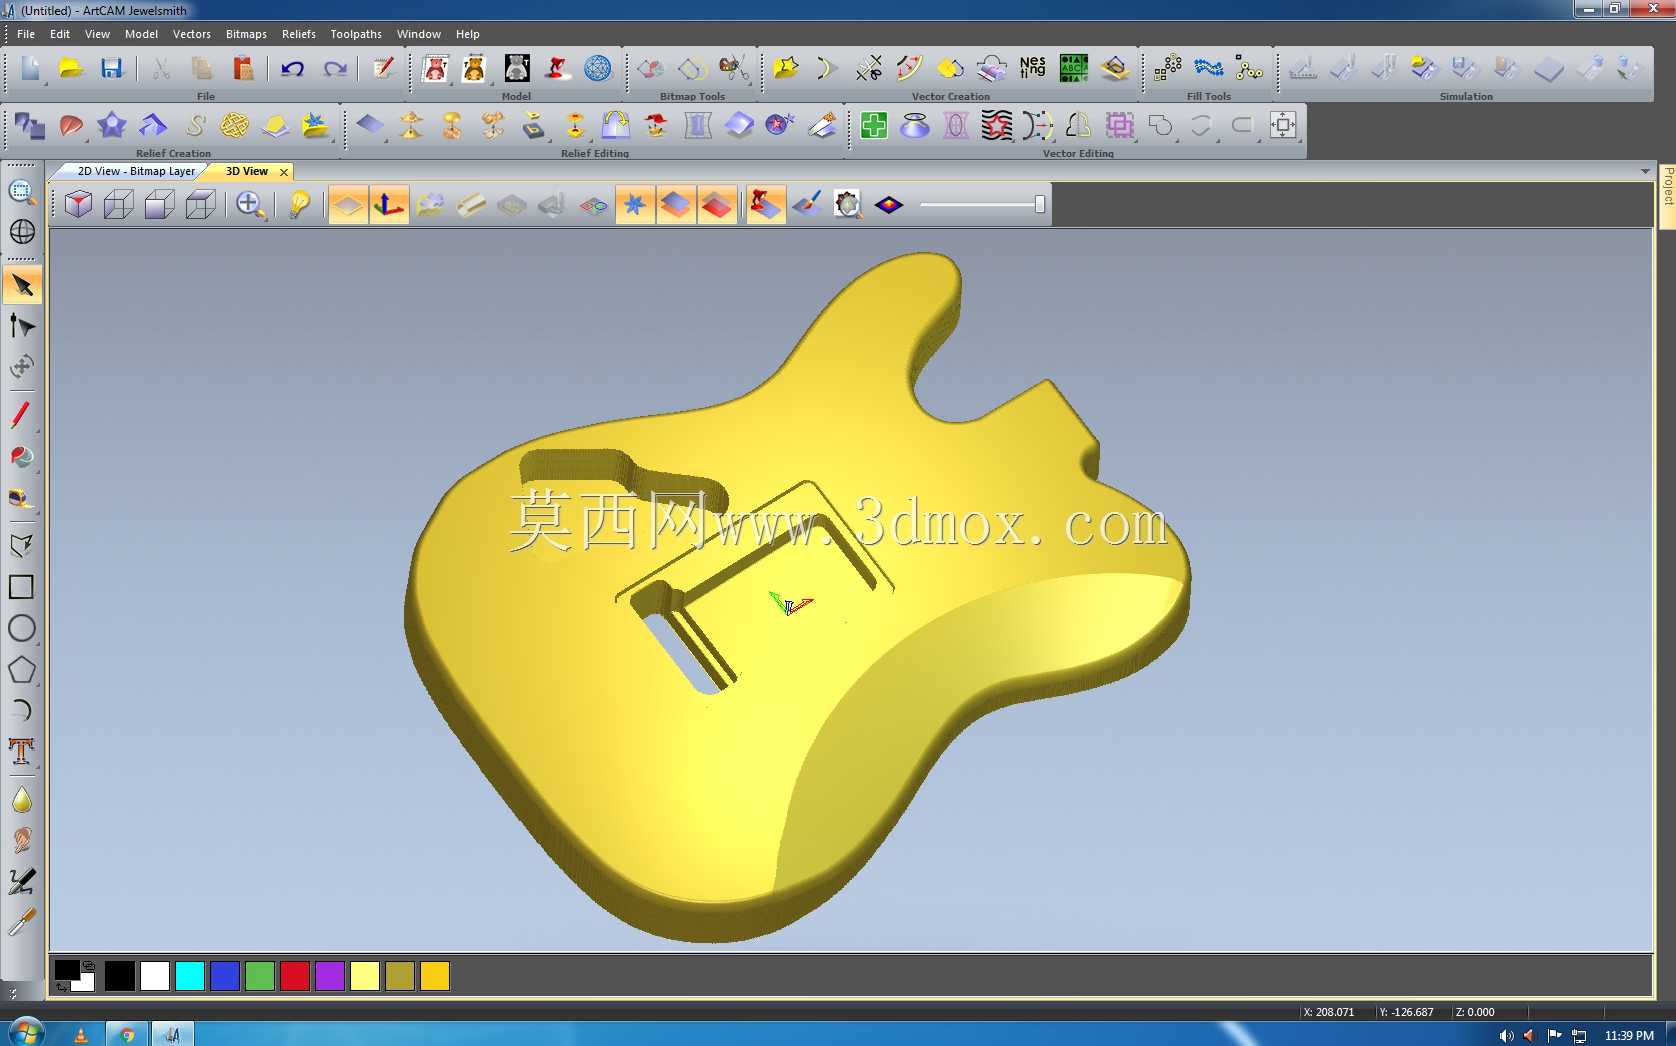Choose the Celtic knot relief creation icon
1676x1046 pixels.
(x=234, y=125)
